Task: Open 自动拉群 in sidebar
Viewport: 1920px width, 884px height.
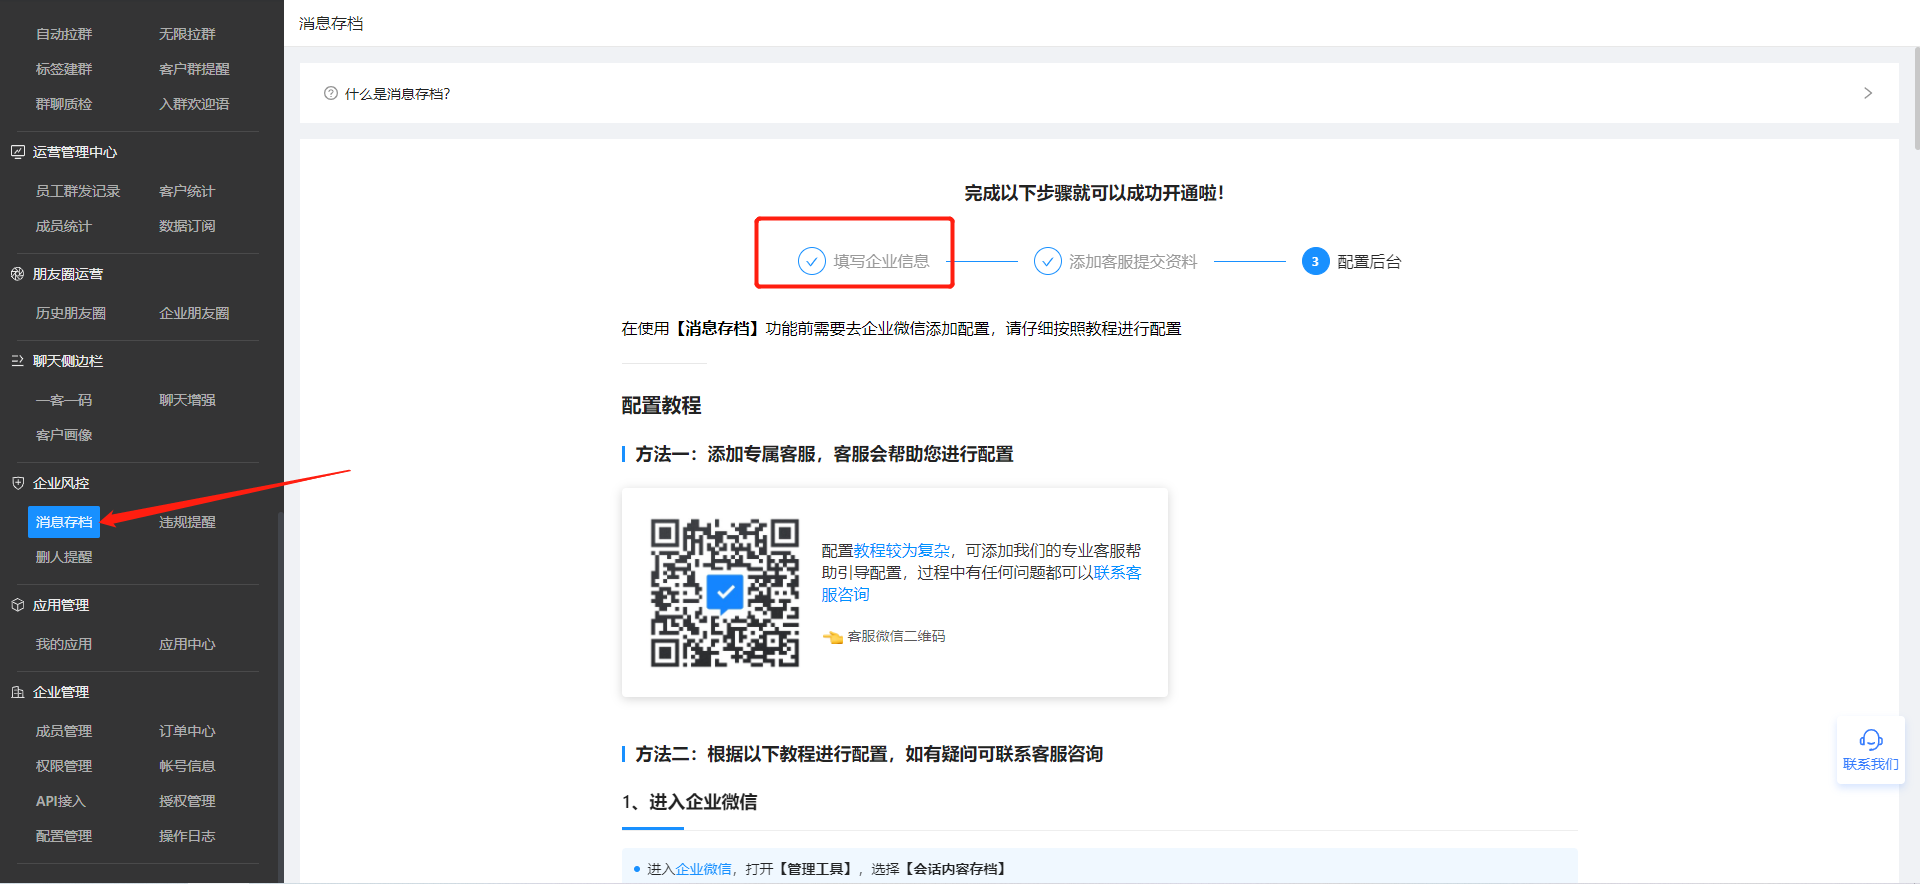Action: click(x=64, y=34)
